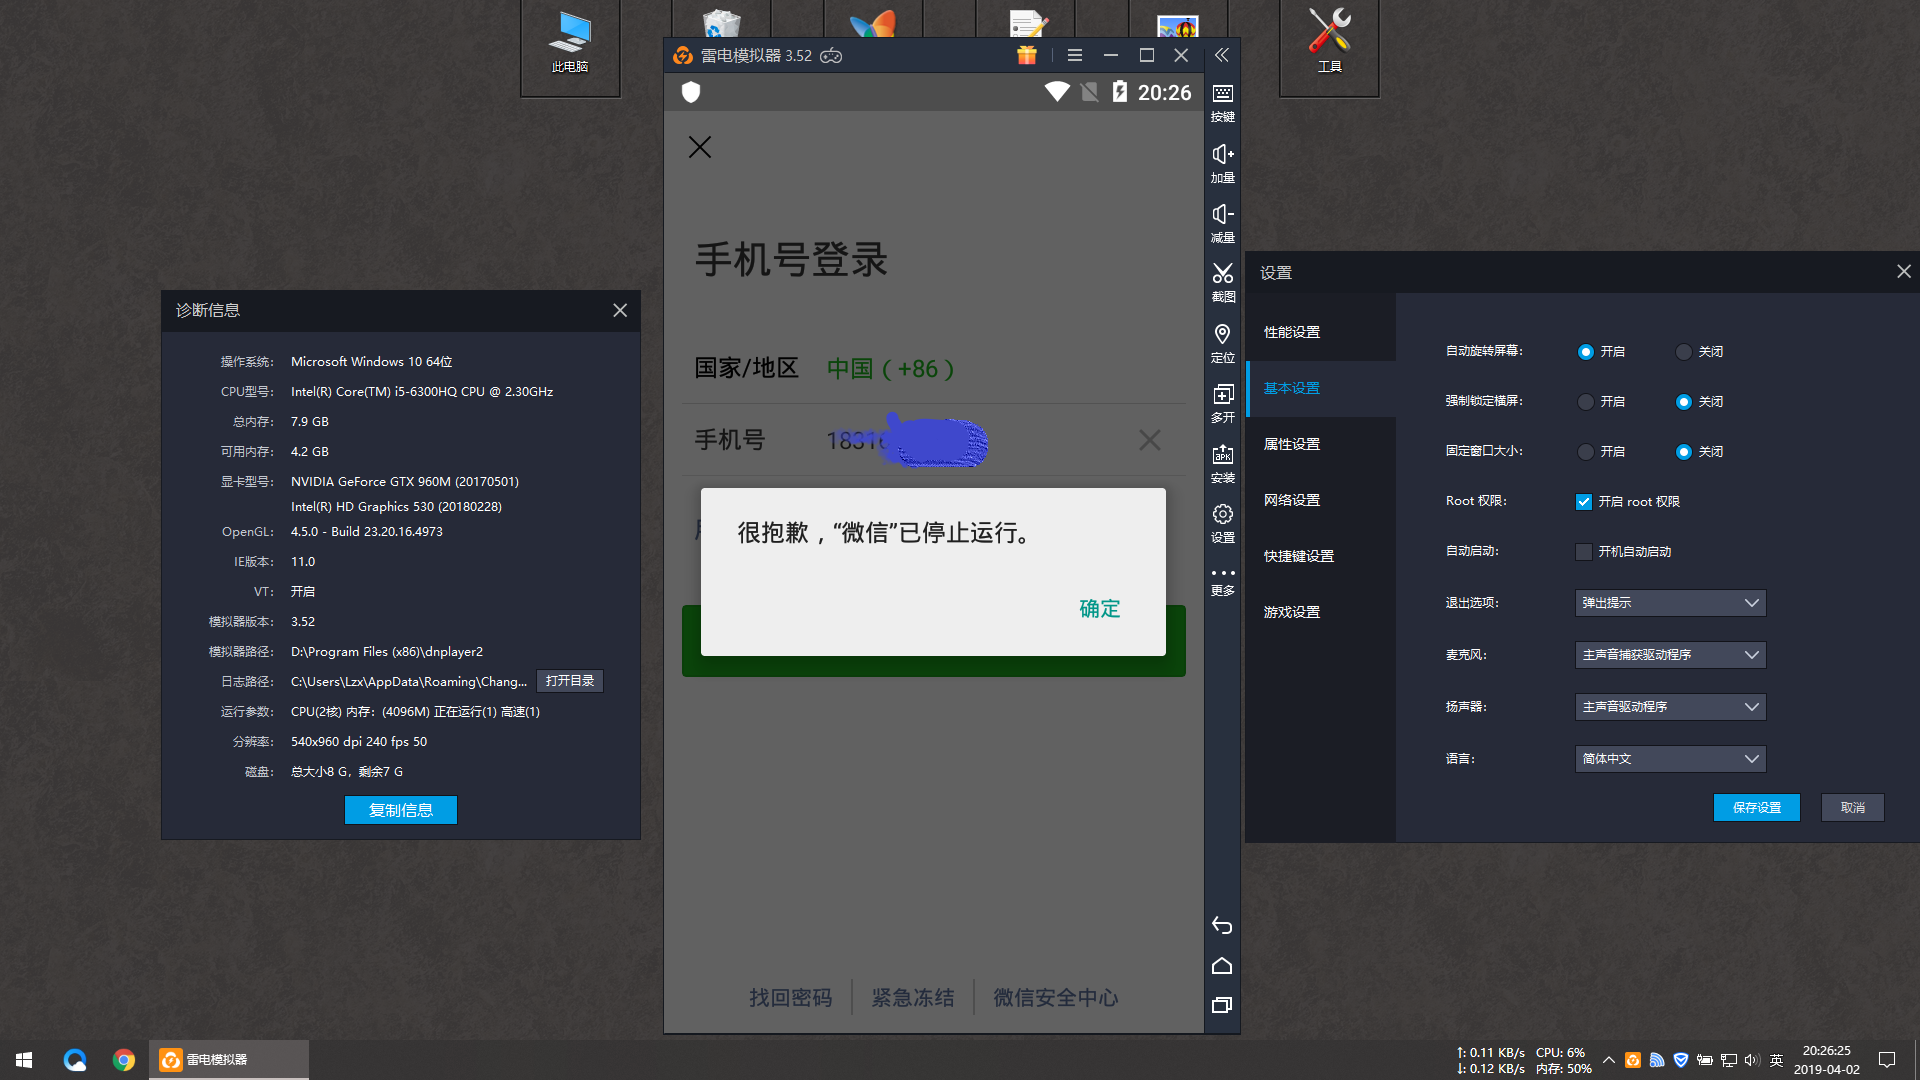Click the 保存设置 button
The height and width of the screenshot is (1080, 1920).
(1756, 808)
